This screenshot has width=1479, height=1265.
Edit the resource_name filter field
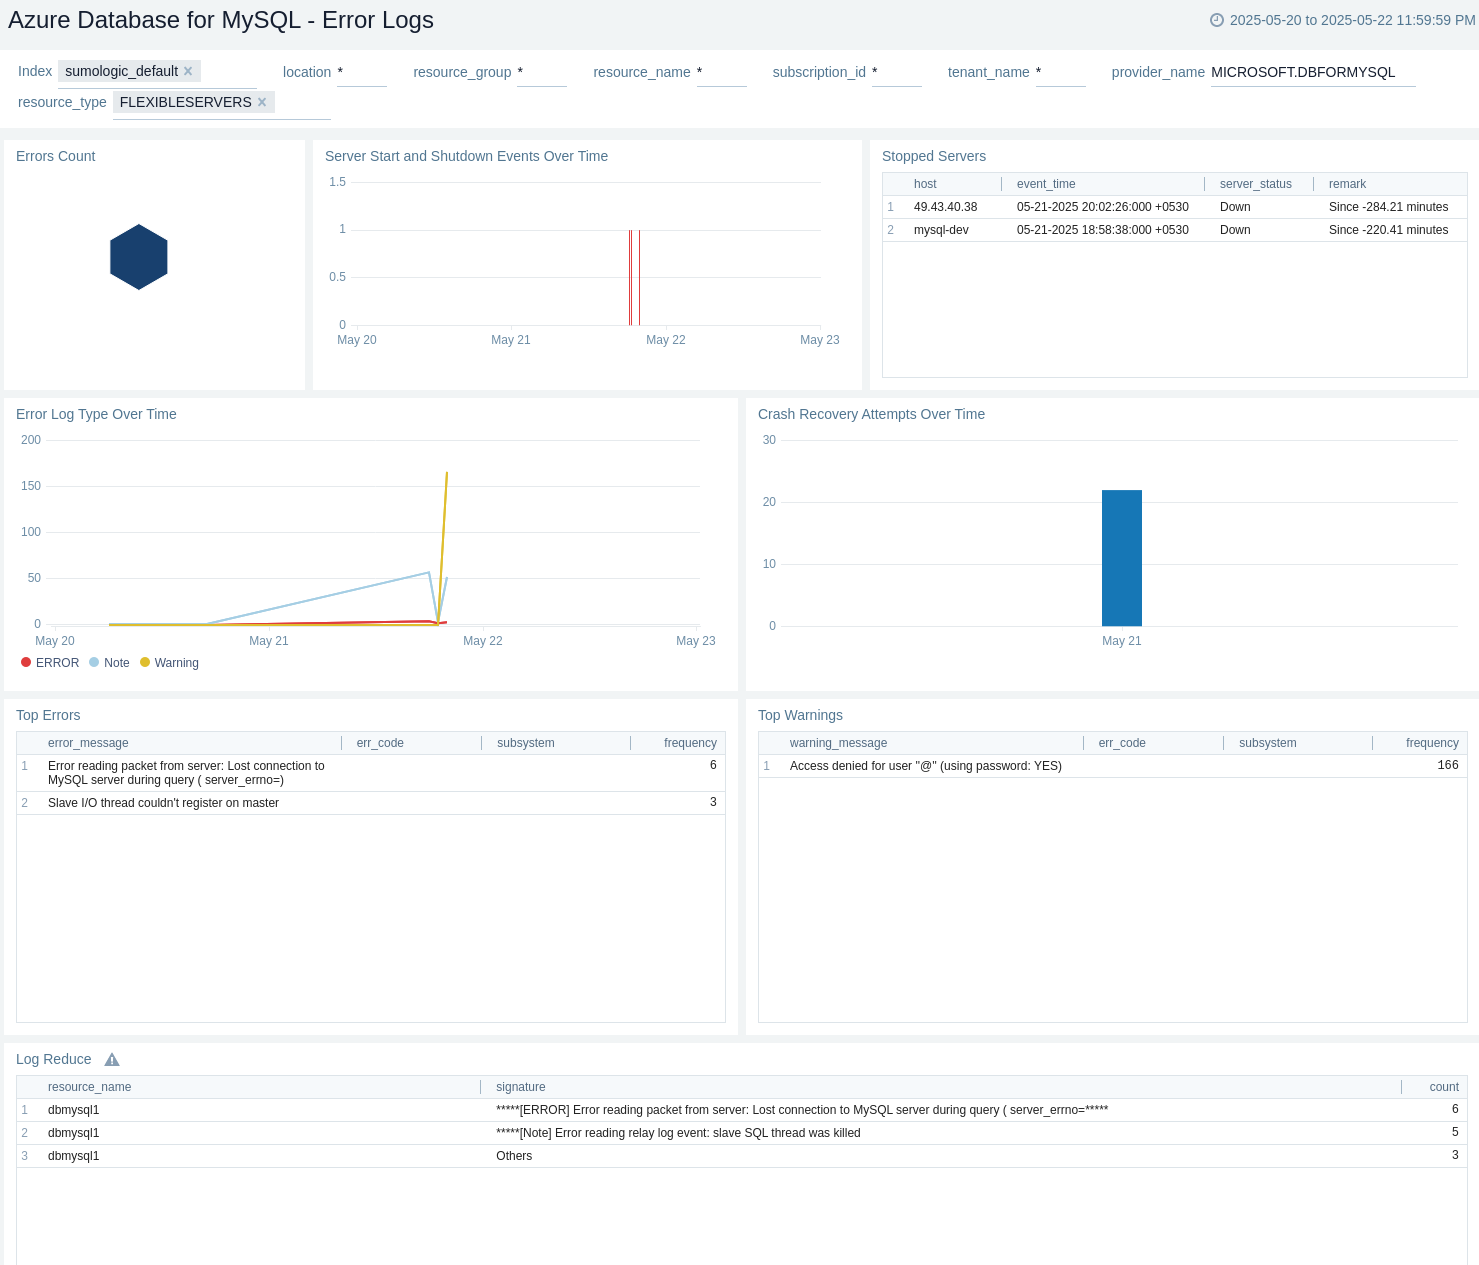point(721,72)
